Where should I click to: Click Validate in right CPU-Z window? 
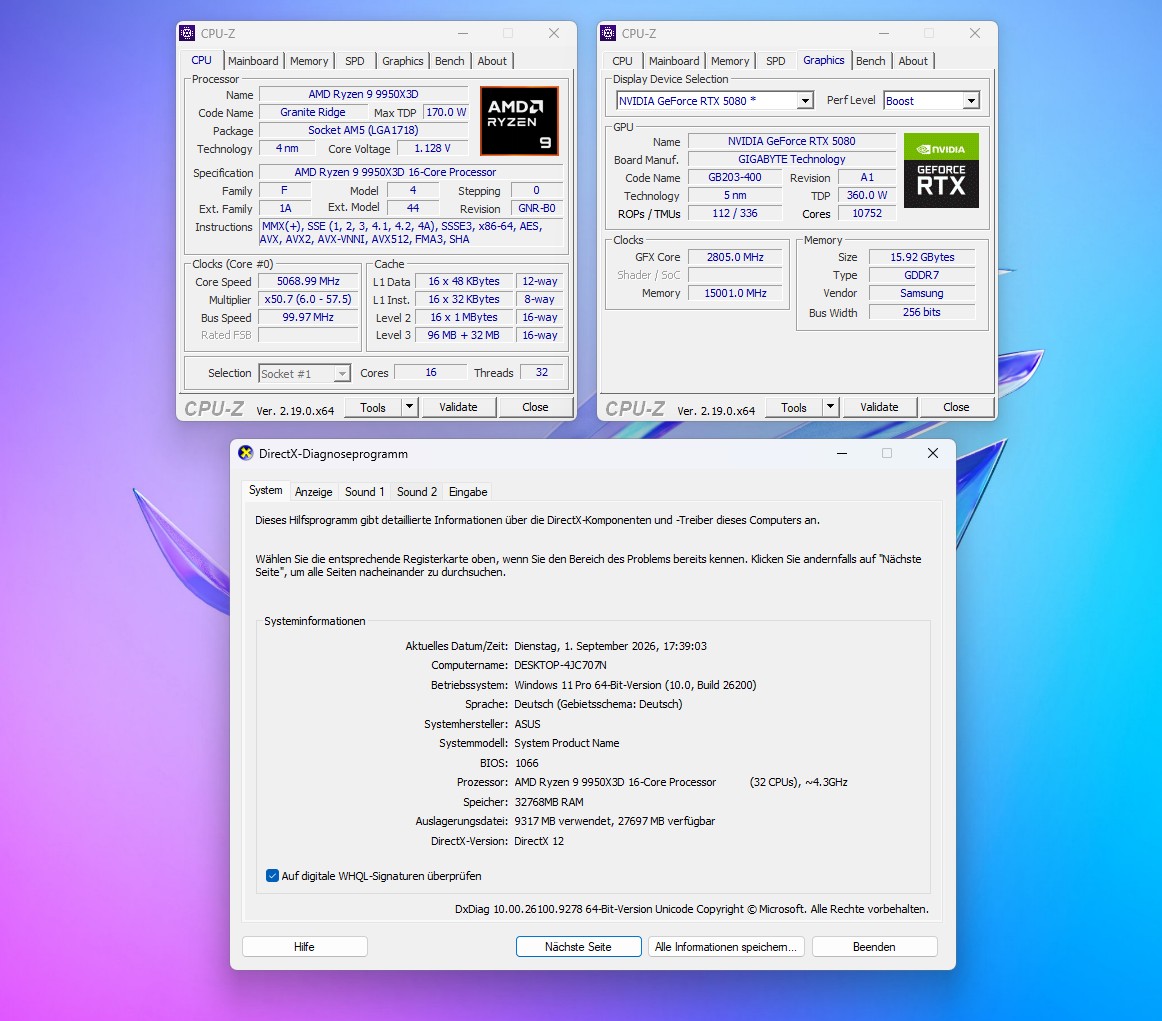point(879,407)
